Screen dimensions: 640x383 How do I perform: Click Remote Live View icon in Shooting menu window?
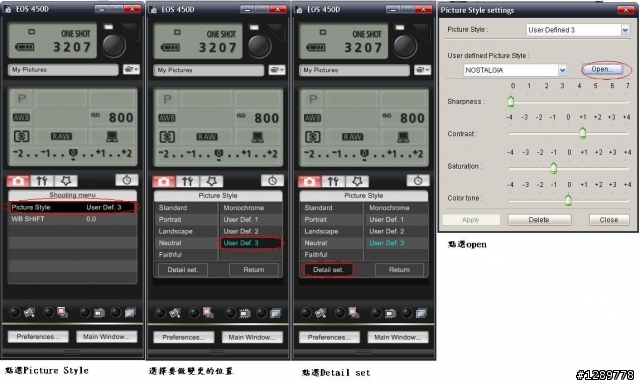click(x=29, y=313)
